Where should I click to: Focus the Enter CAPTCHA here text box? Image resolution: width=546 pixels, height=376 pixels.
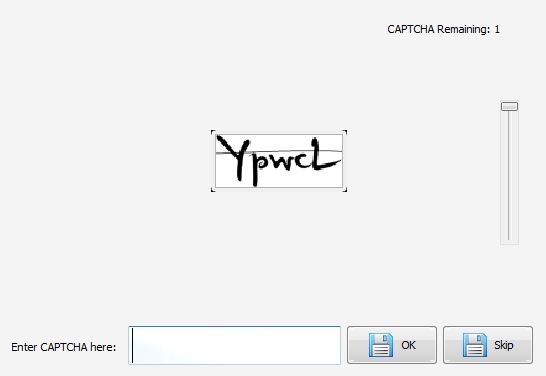click(234, 345)
